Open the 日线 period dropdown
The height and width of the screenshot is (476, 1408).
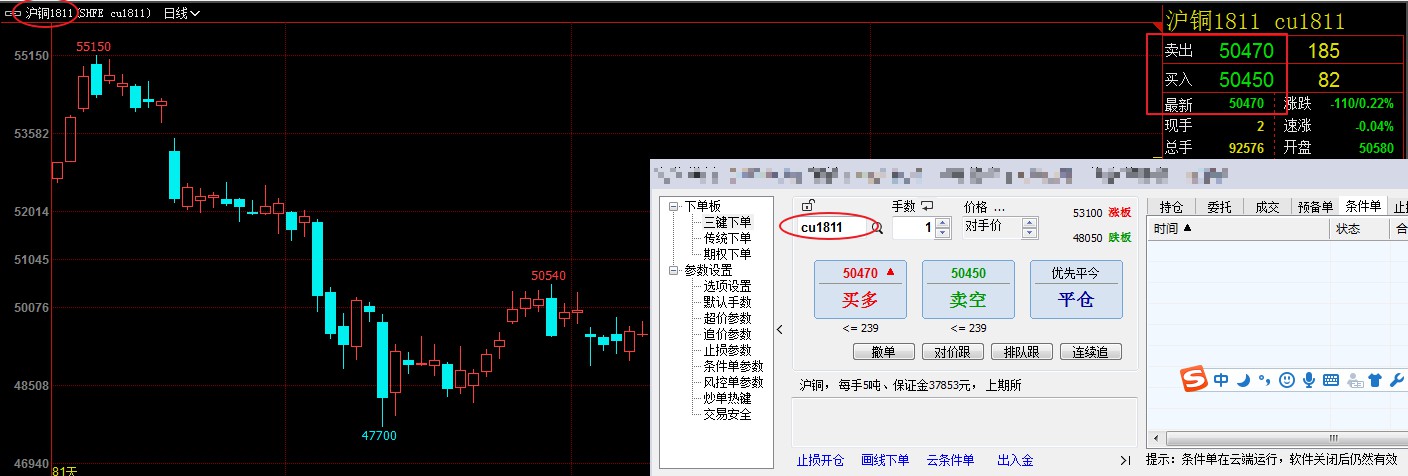[x=181, y=13]
